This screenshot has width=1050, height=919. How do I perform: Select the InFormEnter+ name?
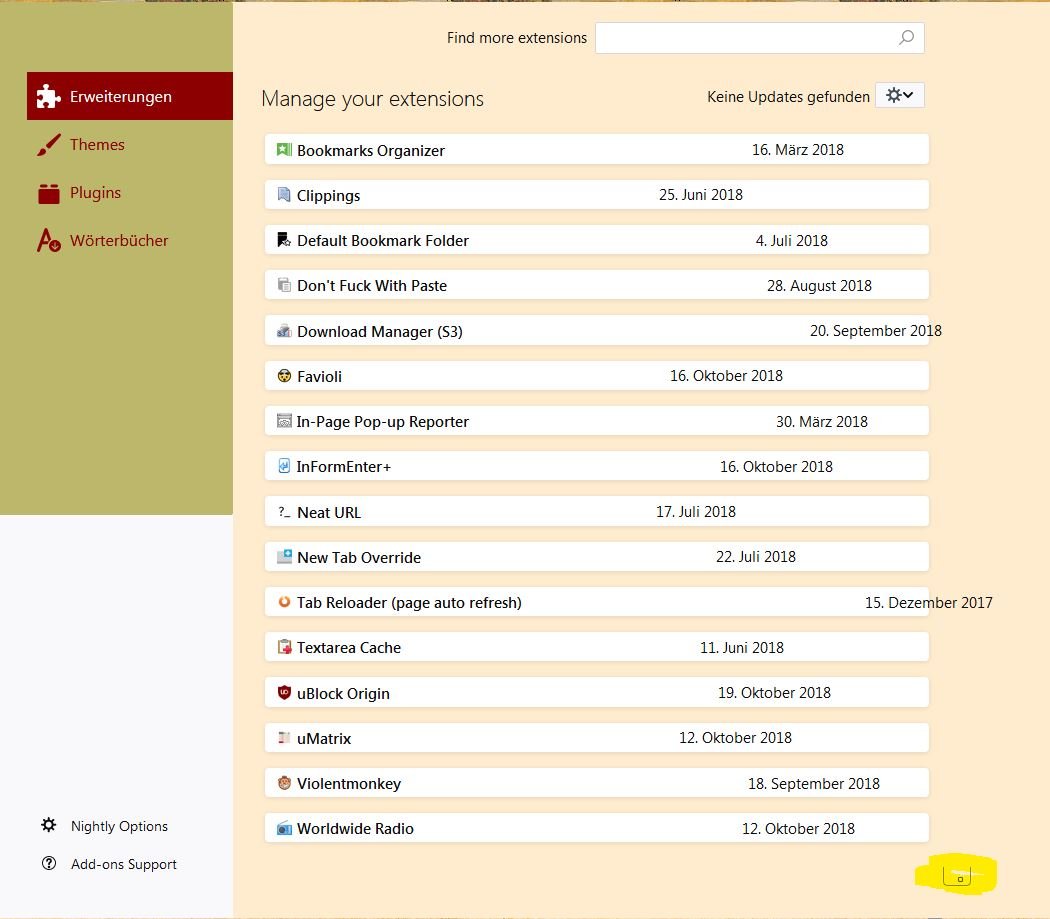click(x=344, y=467)
